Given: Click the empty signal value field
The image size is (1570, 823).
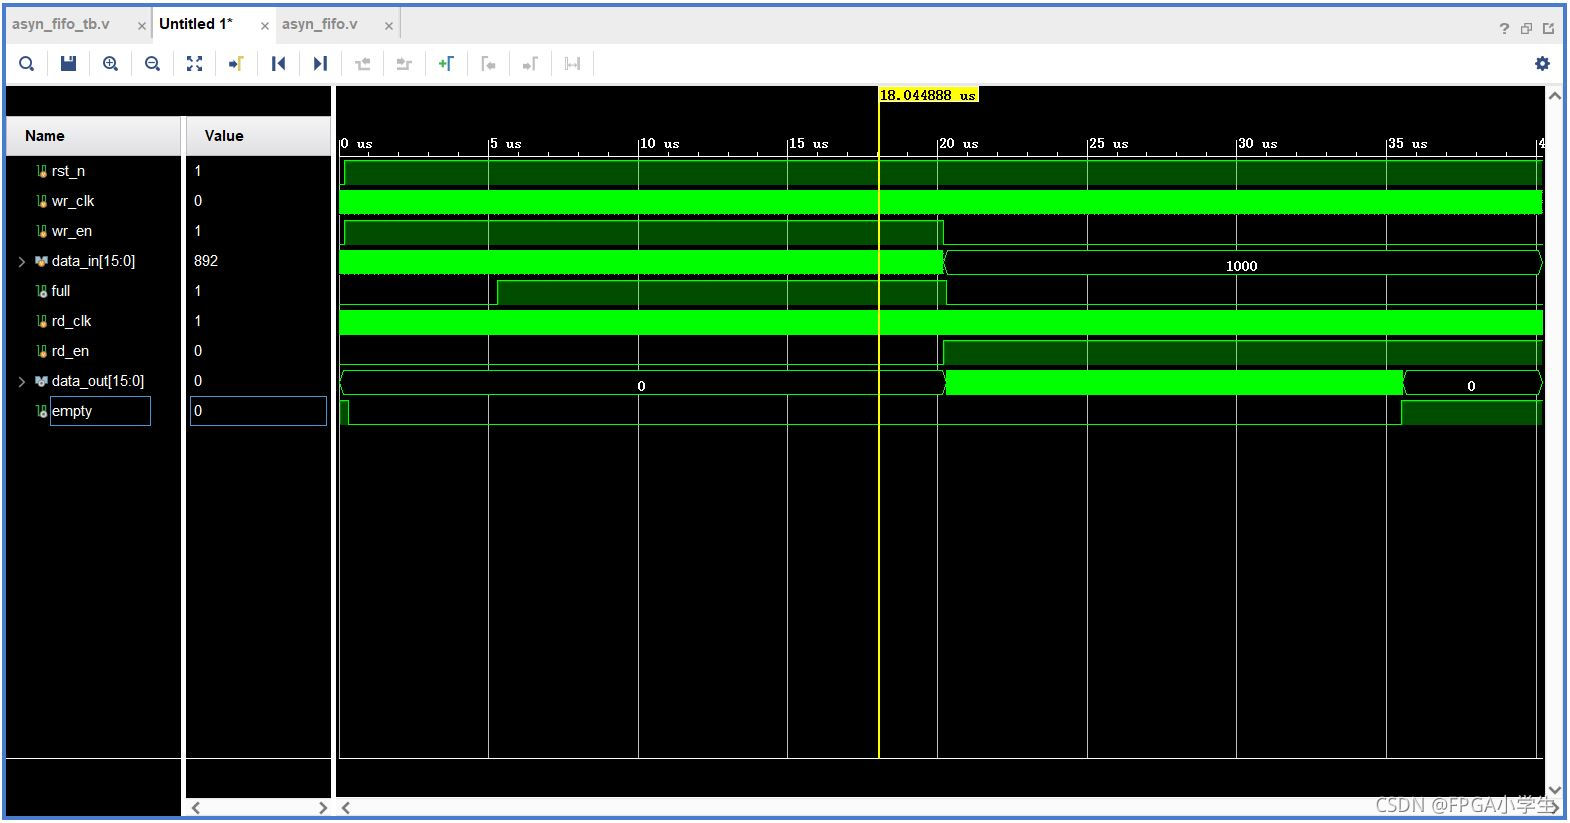Looking at the screenshot, I should [258, 411].
